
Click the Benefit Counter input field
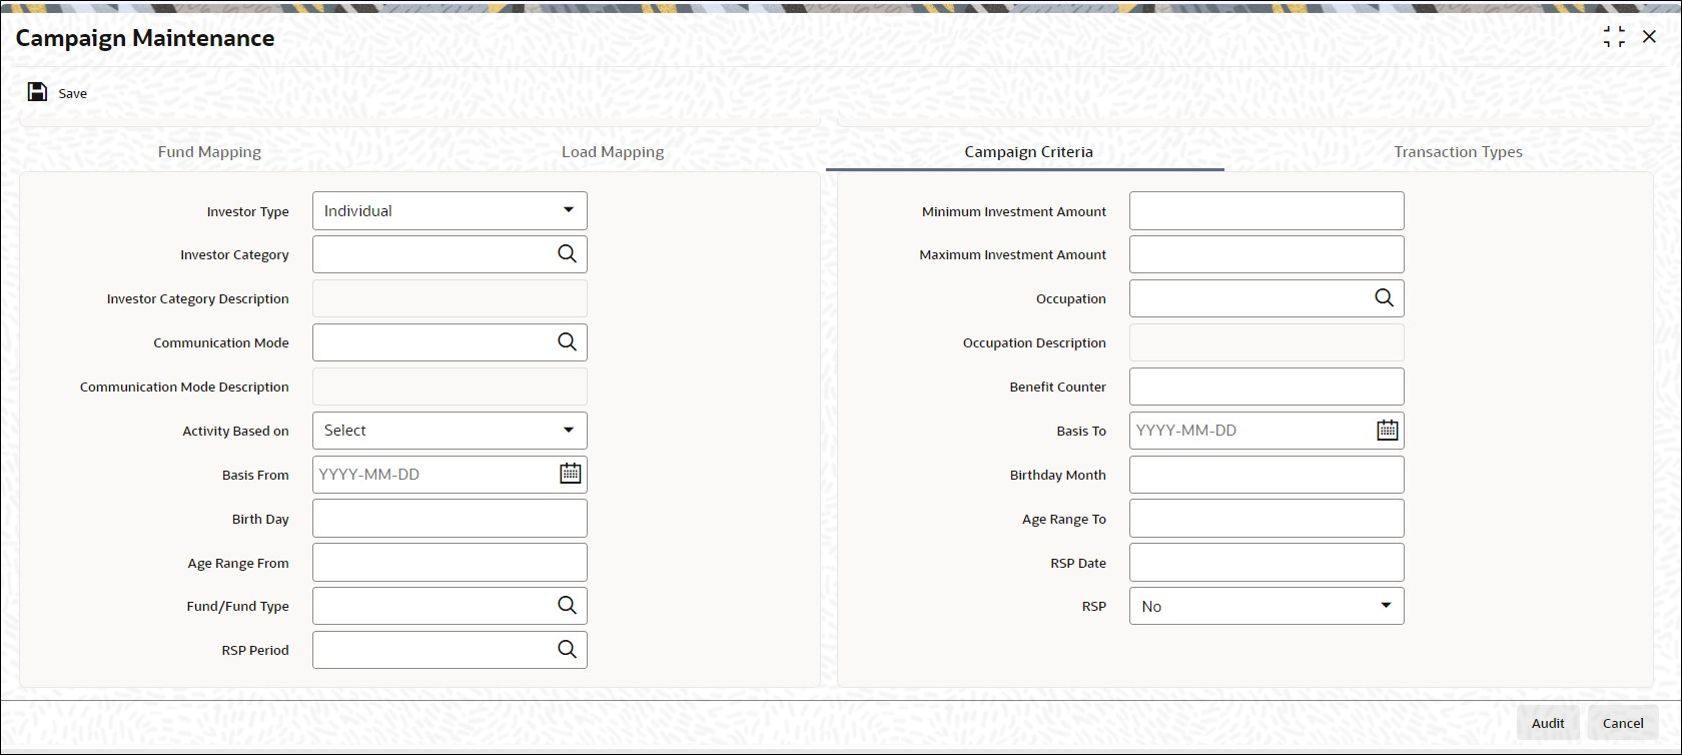(1267, 386)
